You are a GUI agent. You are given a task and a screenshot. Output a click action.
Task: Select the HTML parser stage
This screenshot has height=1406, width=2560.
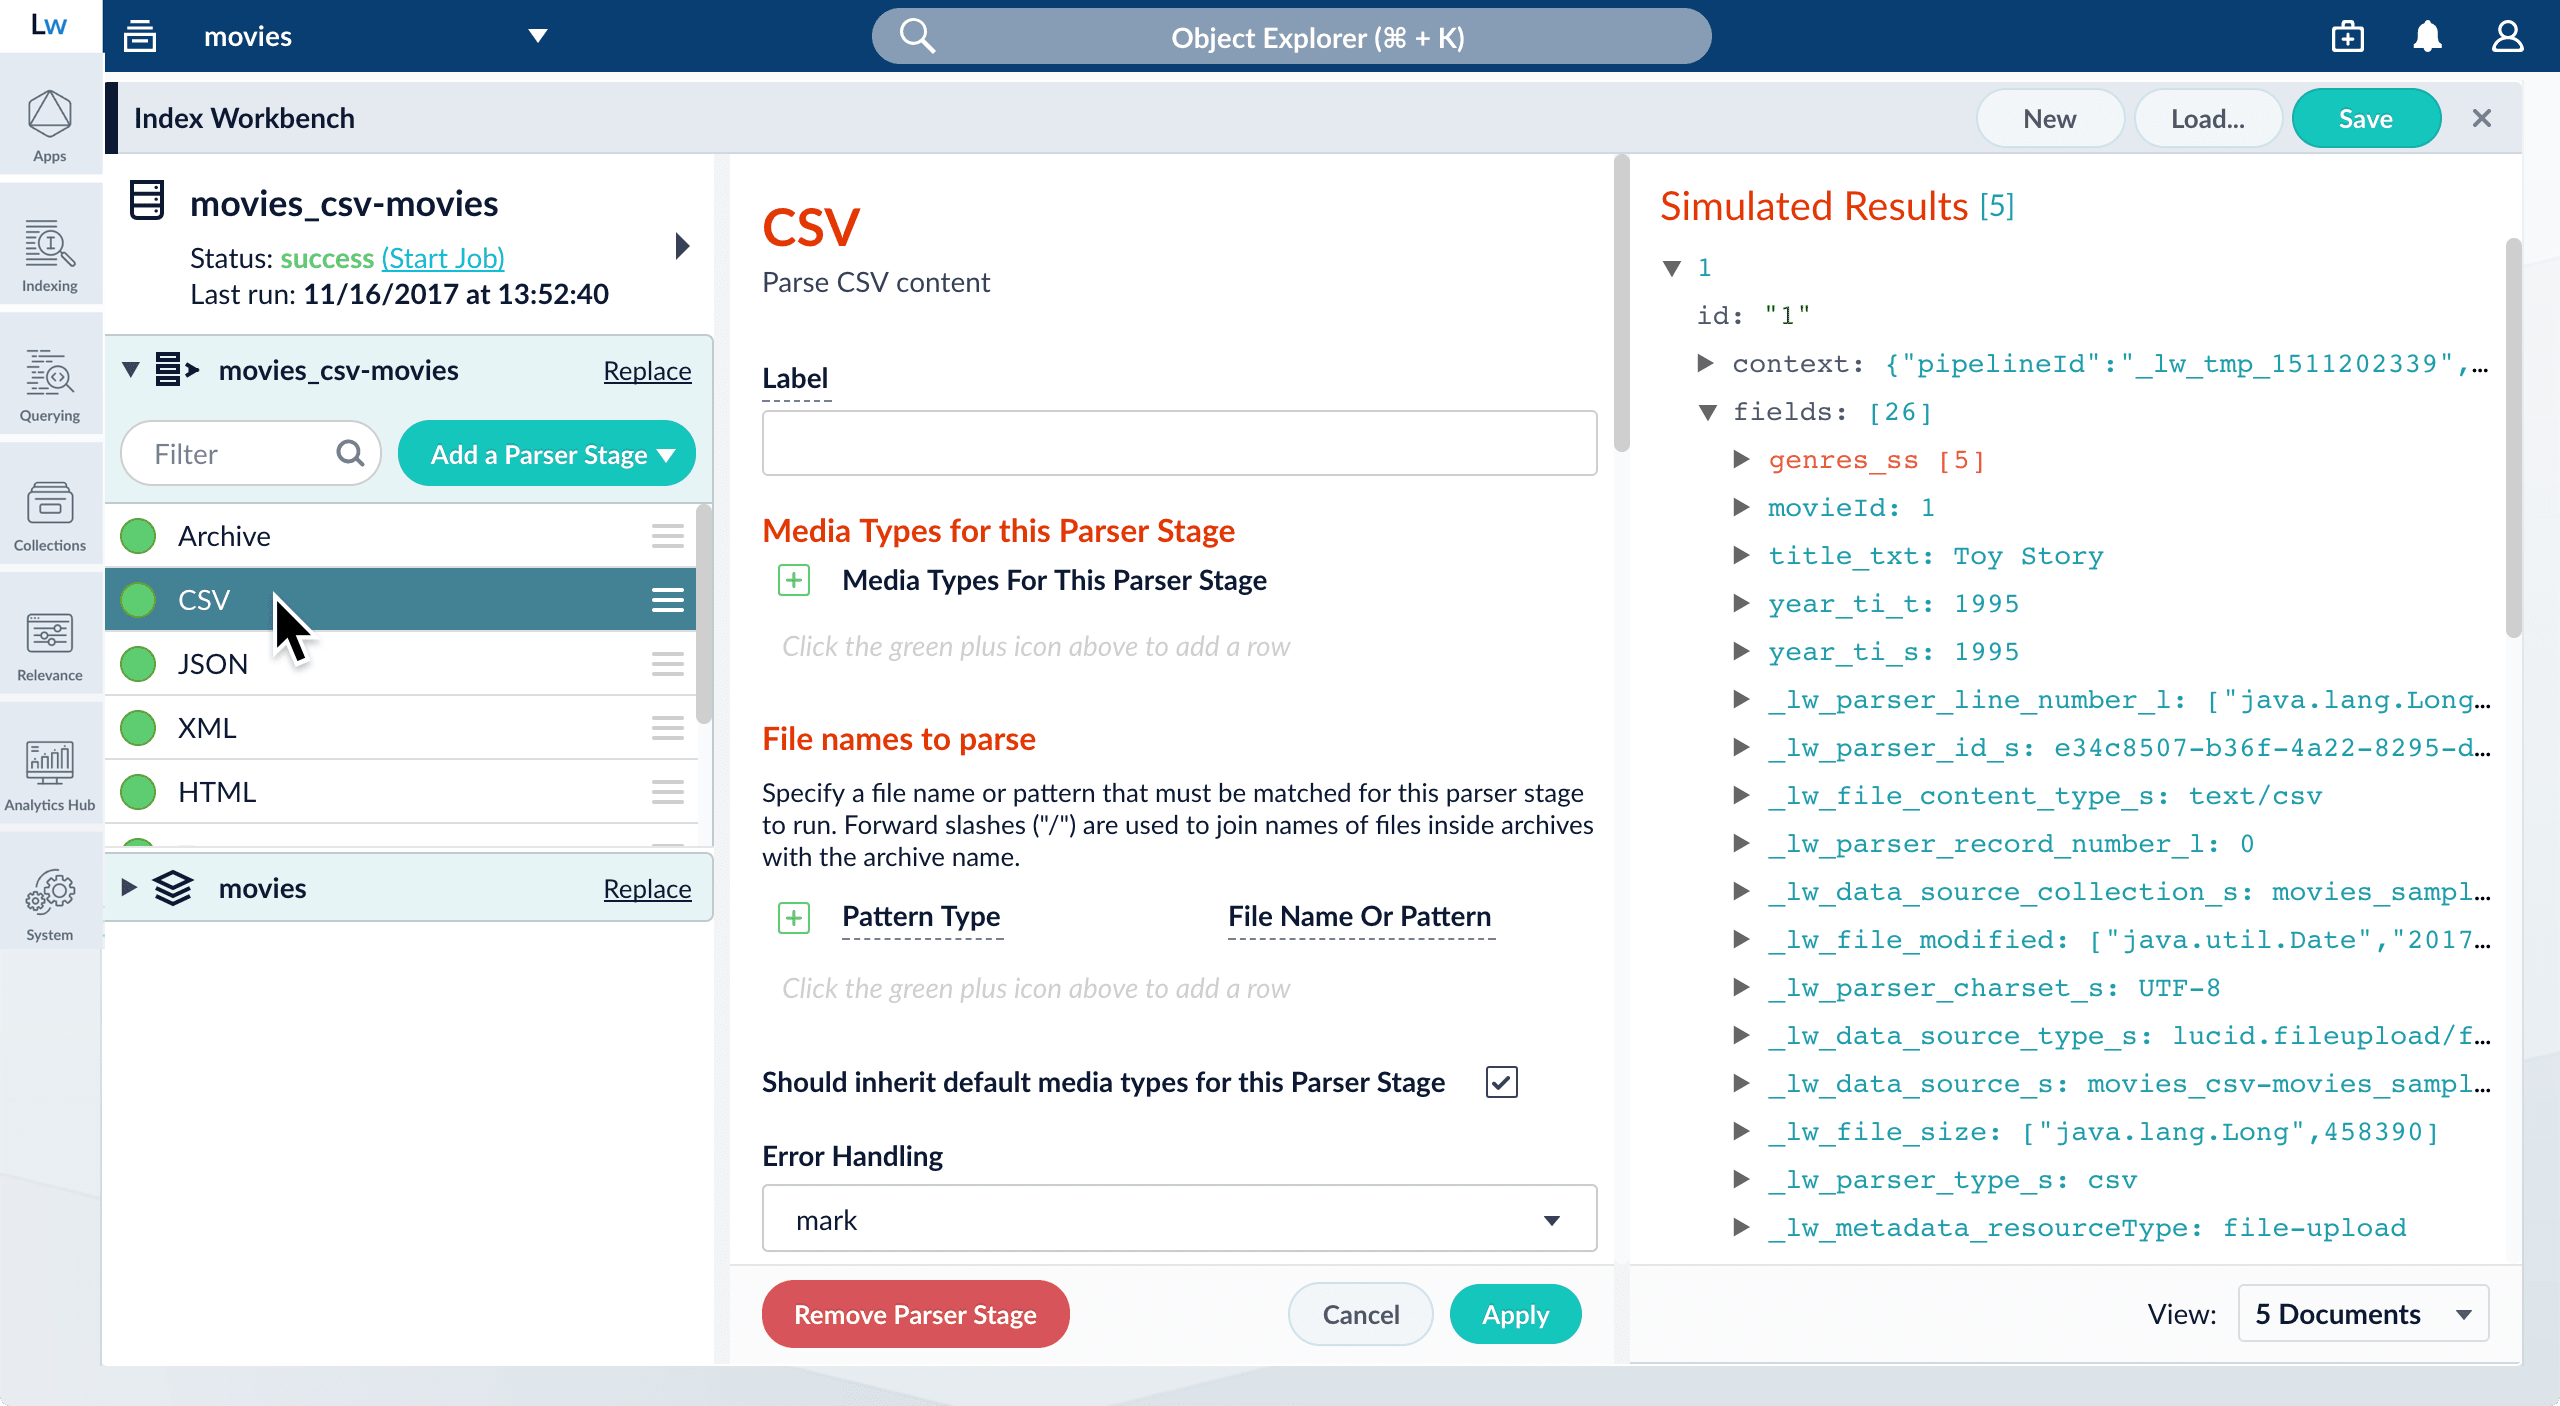pos(400,792)
